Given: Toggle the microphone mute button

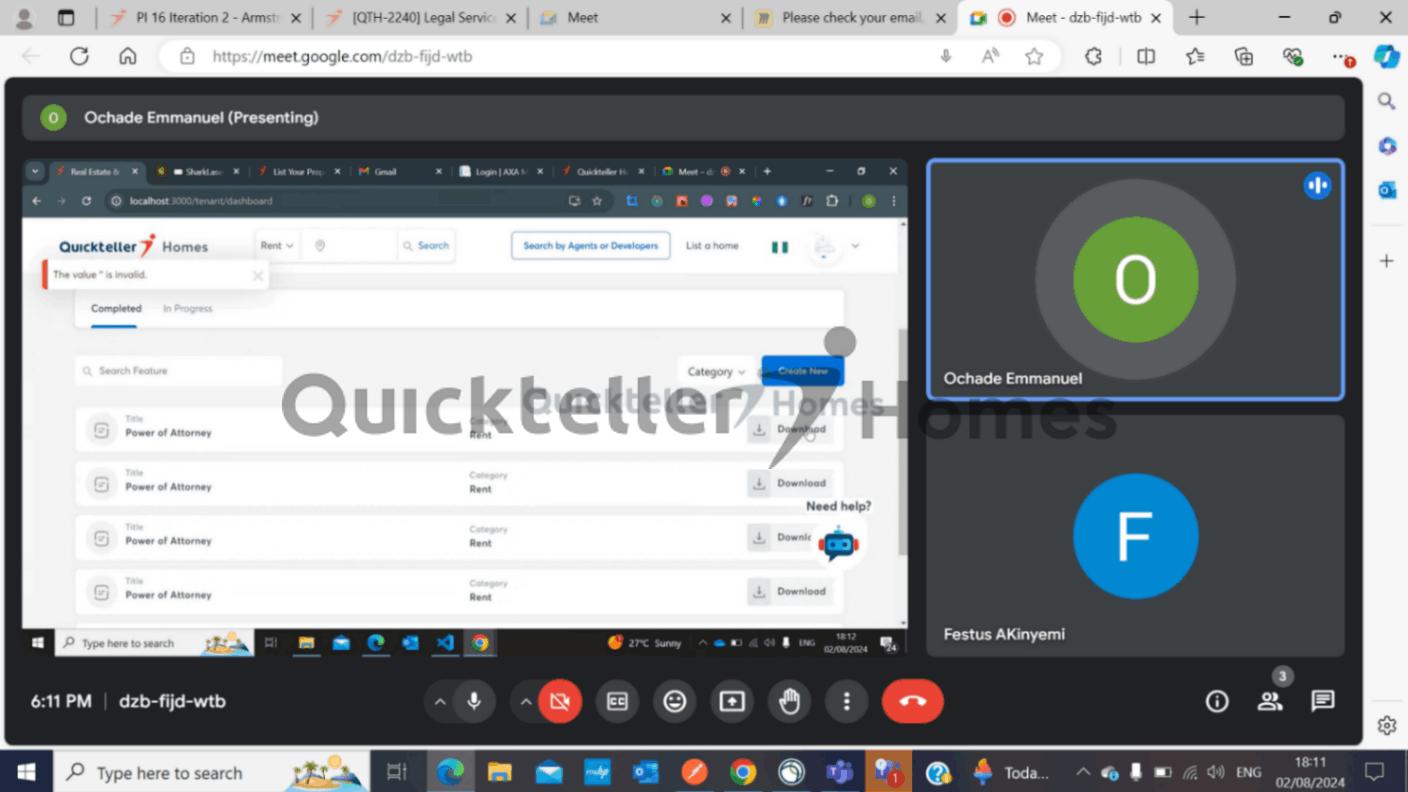Looking at the screenshot, I should click(474, 702).
